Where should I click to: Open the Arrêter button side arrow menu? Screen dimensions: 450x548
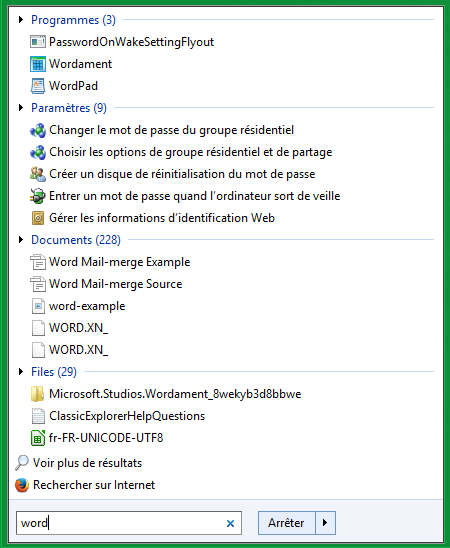tap(325, 523)
